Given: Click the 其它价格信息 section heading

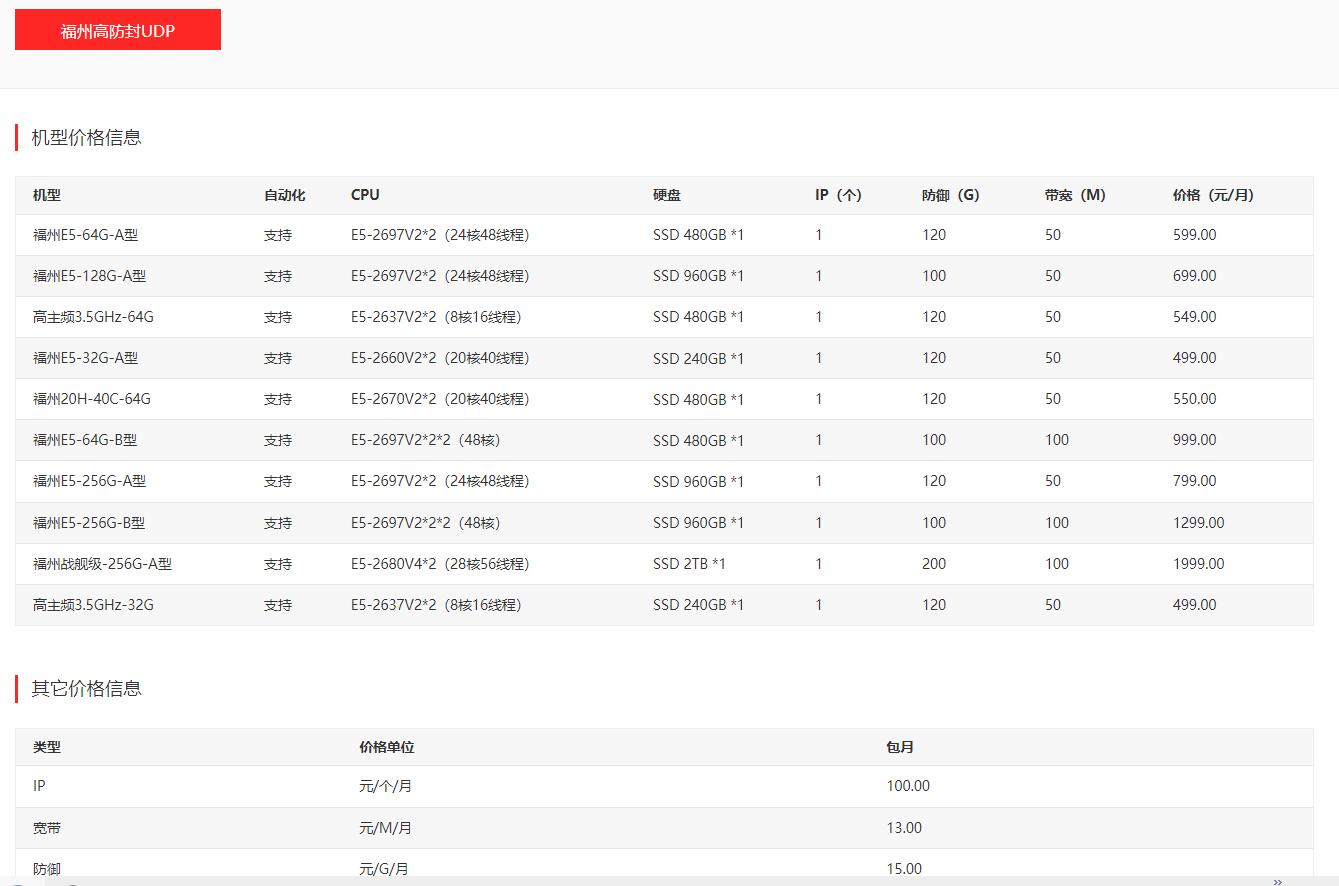Looking at the screenshot, I should (86, 688).
